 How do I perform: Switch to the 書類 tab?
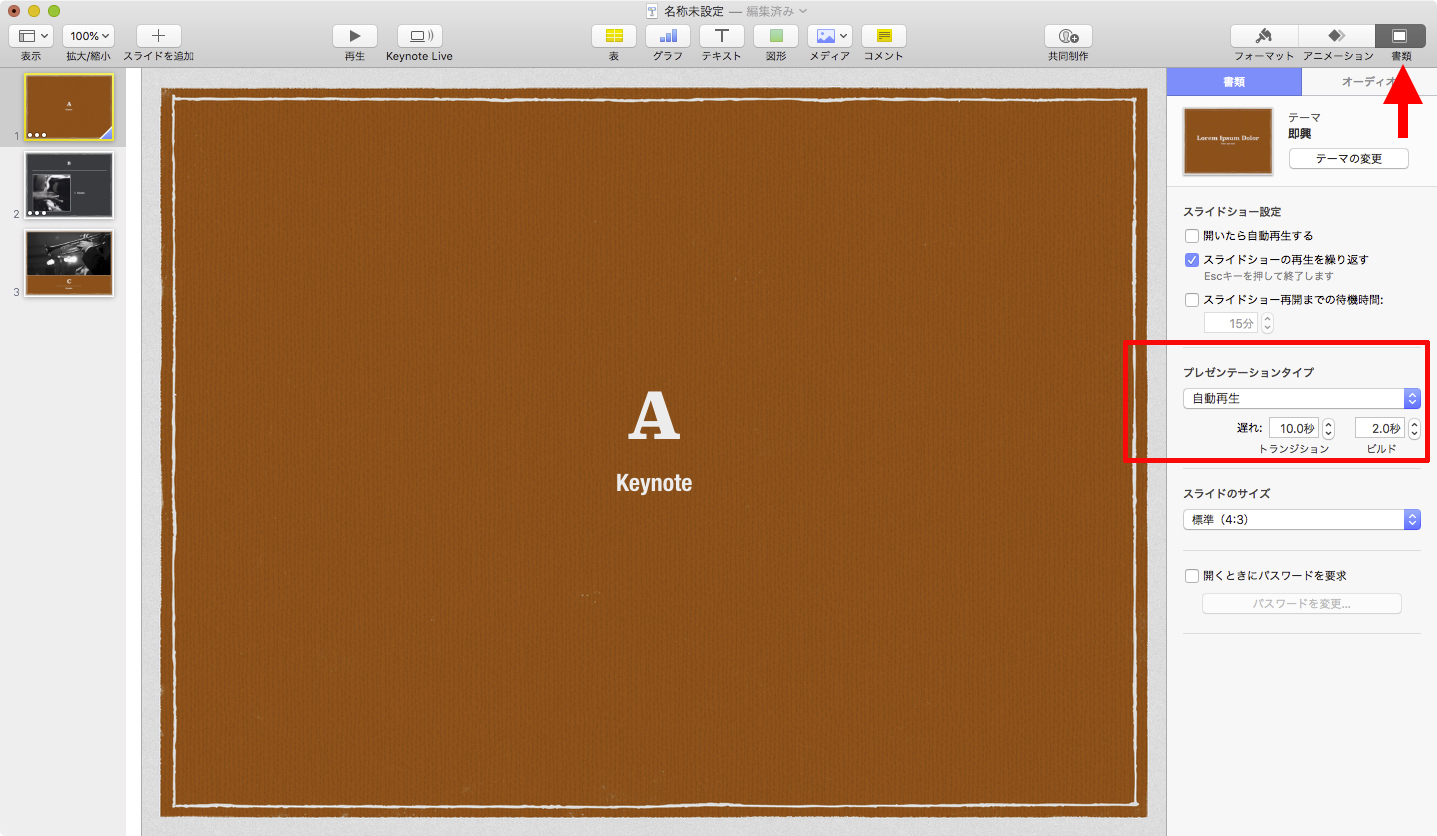(x=1234, y=82)
